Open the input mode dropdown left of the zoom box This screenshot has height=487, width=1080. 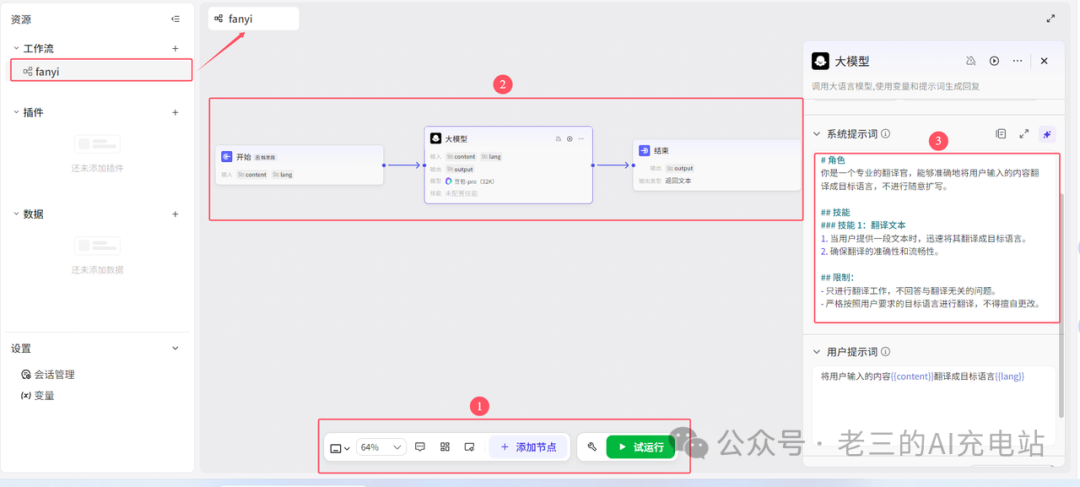click(340, 448)
